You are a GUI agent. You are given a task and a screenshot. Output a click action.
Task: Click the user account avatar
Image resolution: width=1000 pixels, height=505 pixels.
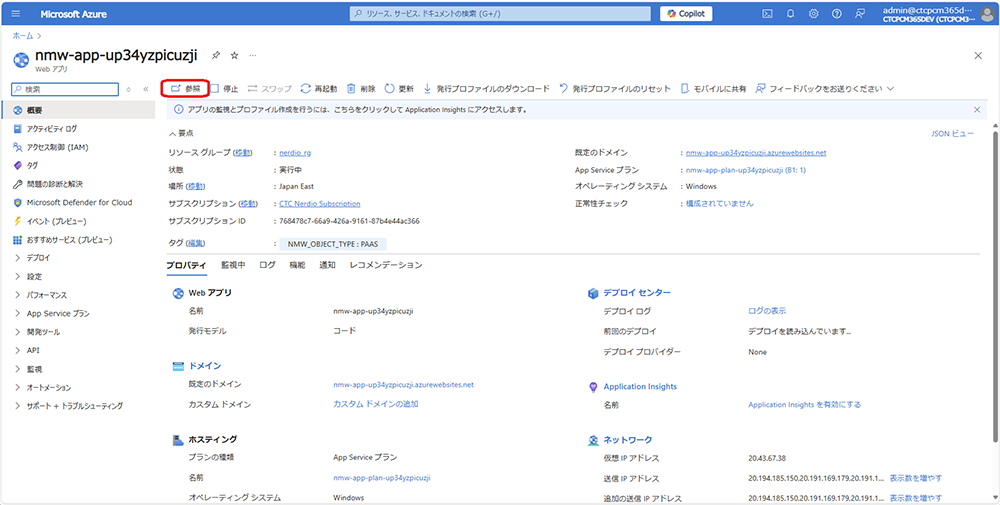point(987,13)
